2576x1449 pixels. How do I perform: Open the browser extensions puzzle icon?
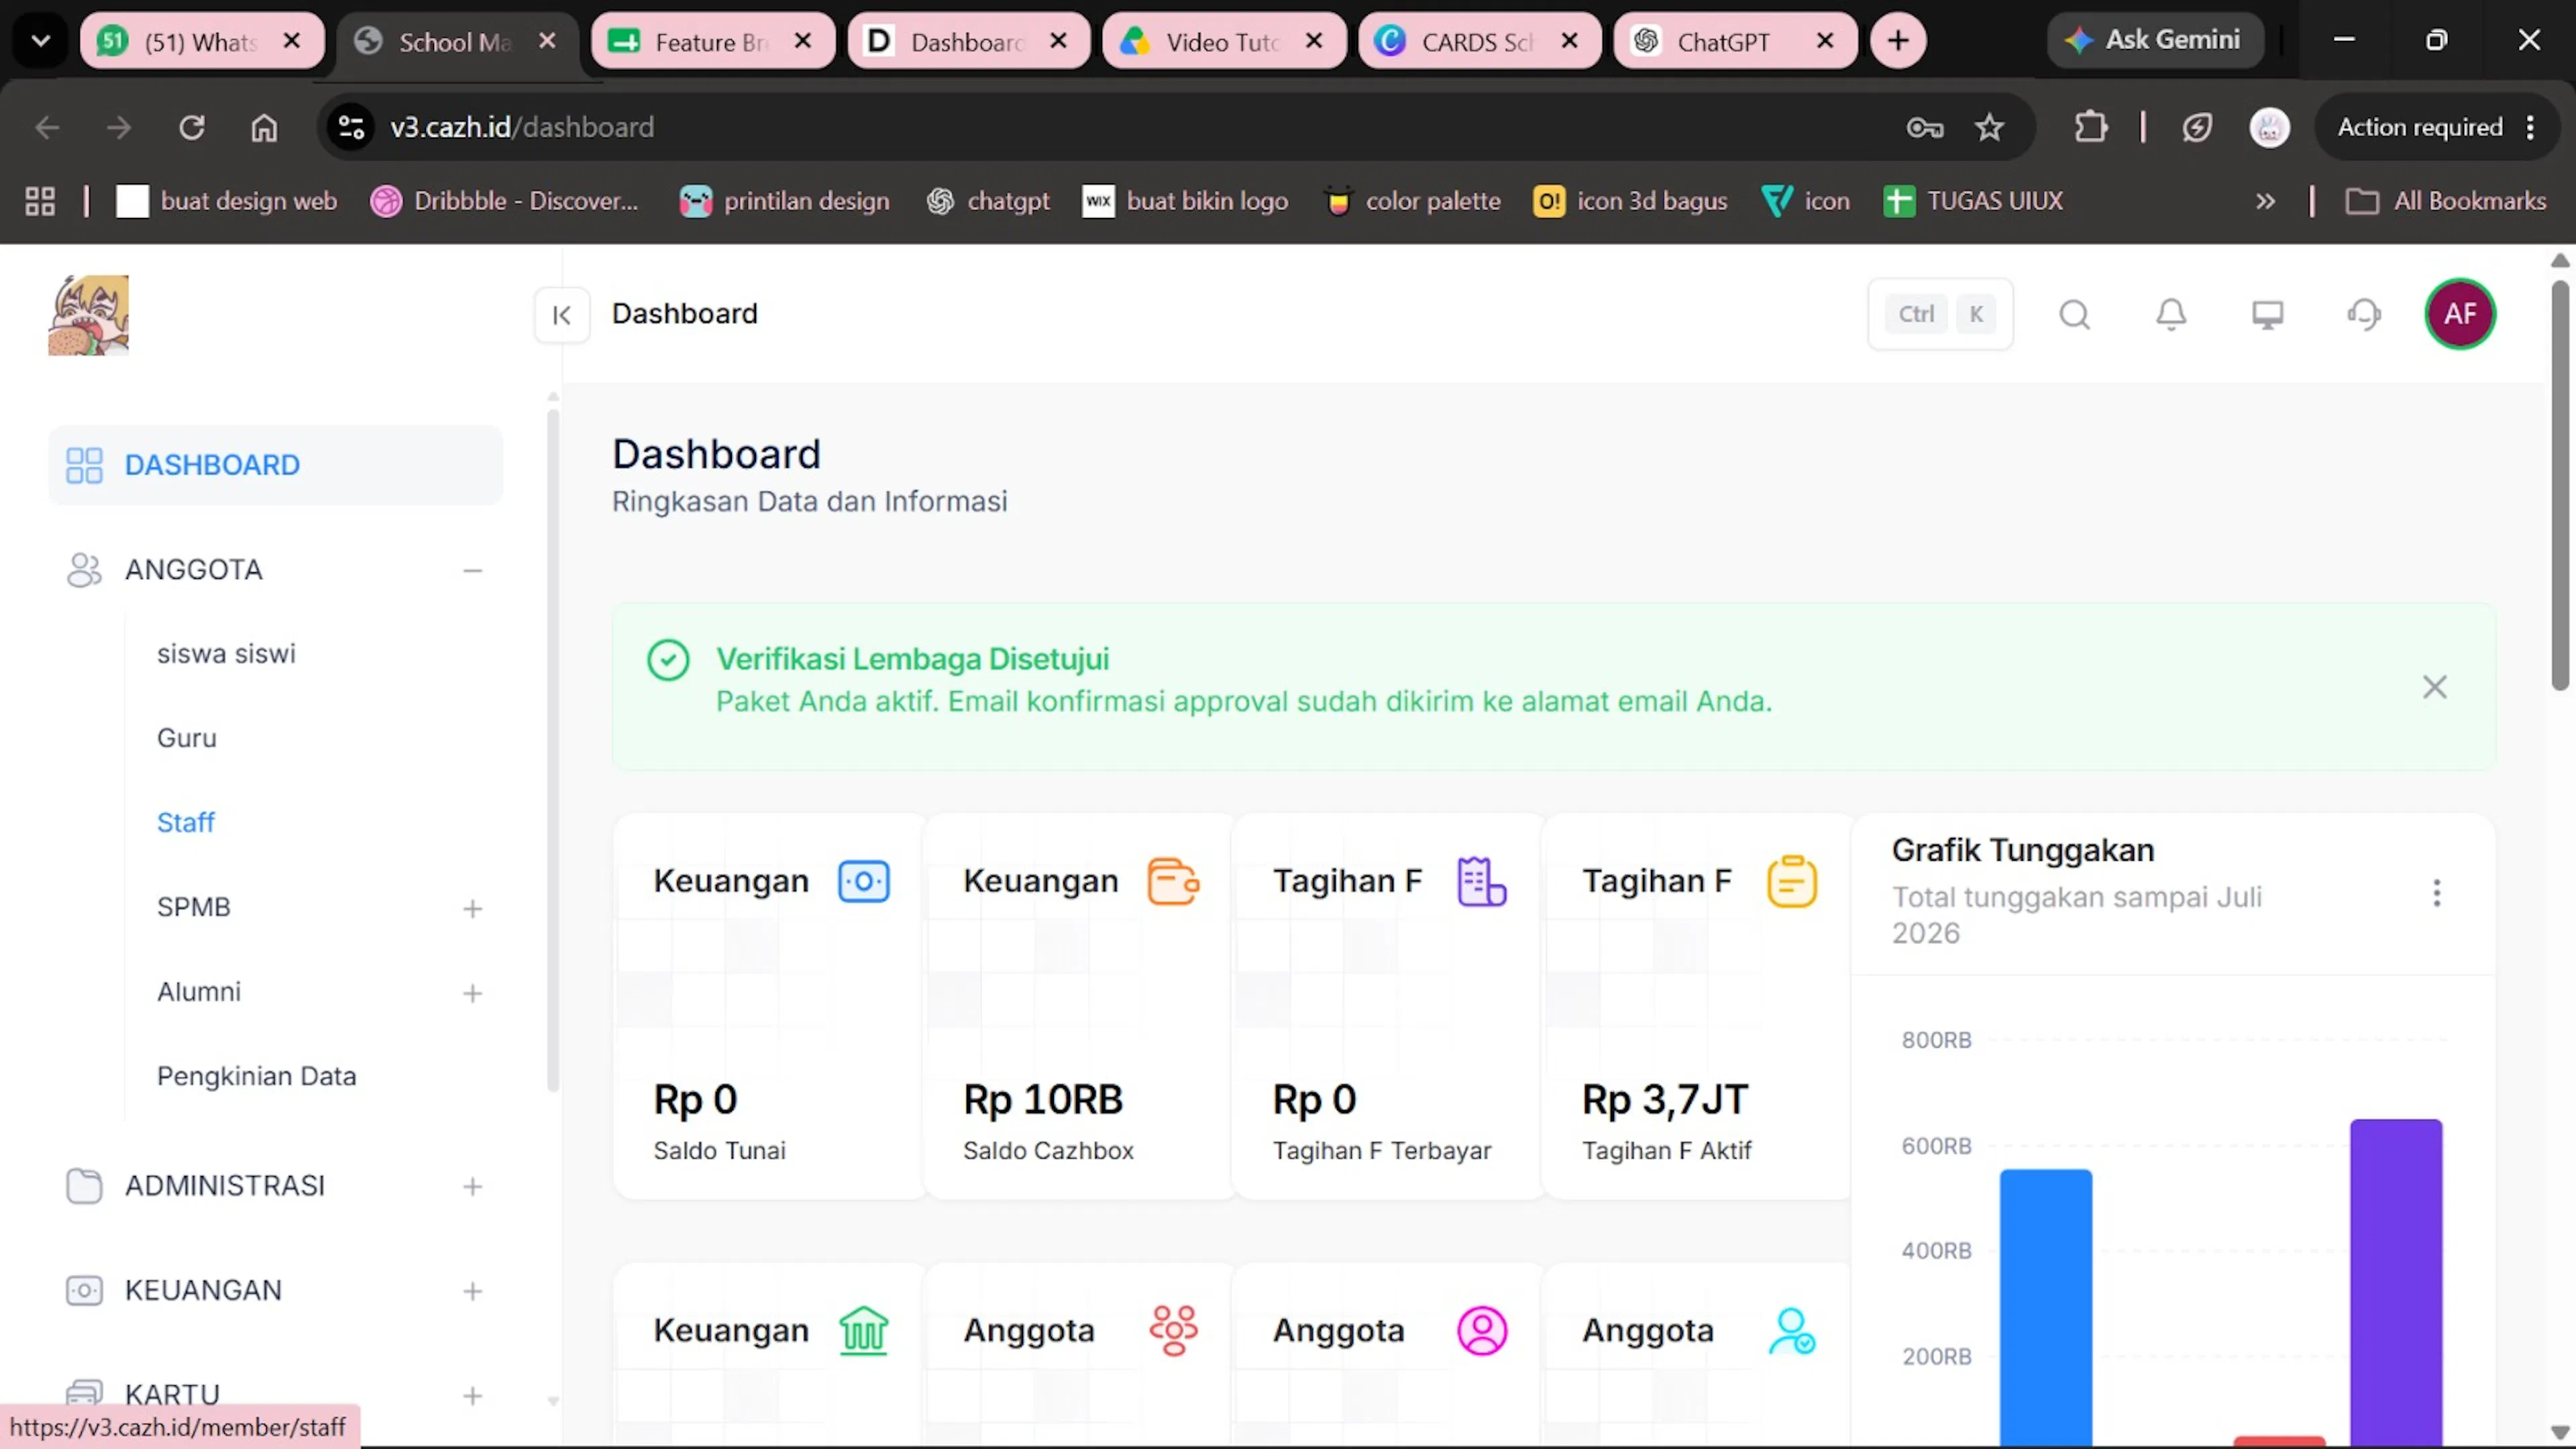(2091, 127)
